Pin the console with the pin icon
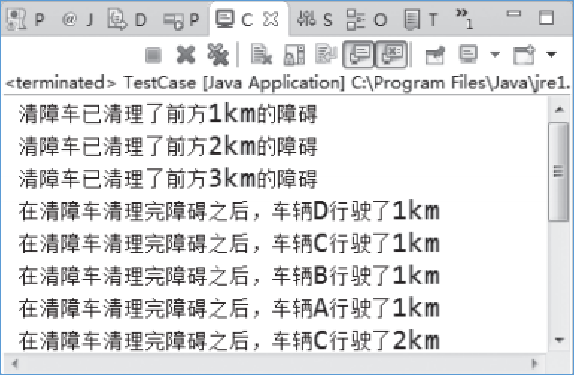 point(435,55)
